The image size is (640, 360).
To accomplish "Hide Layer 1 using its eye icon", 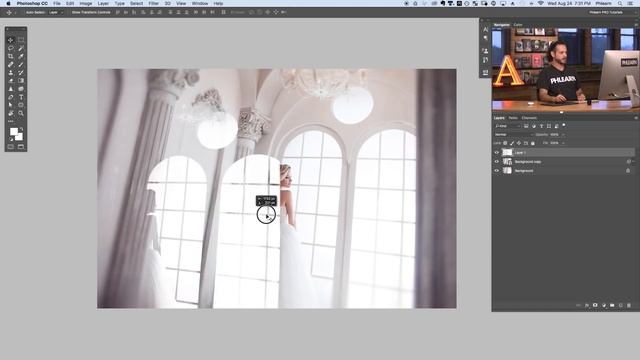I will point(497,152).
